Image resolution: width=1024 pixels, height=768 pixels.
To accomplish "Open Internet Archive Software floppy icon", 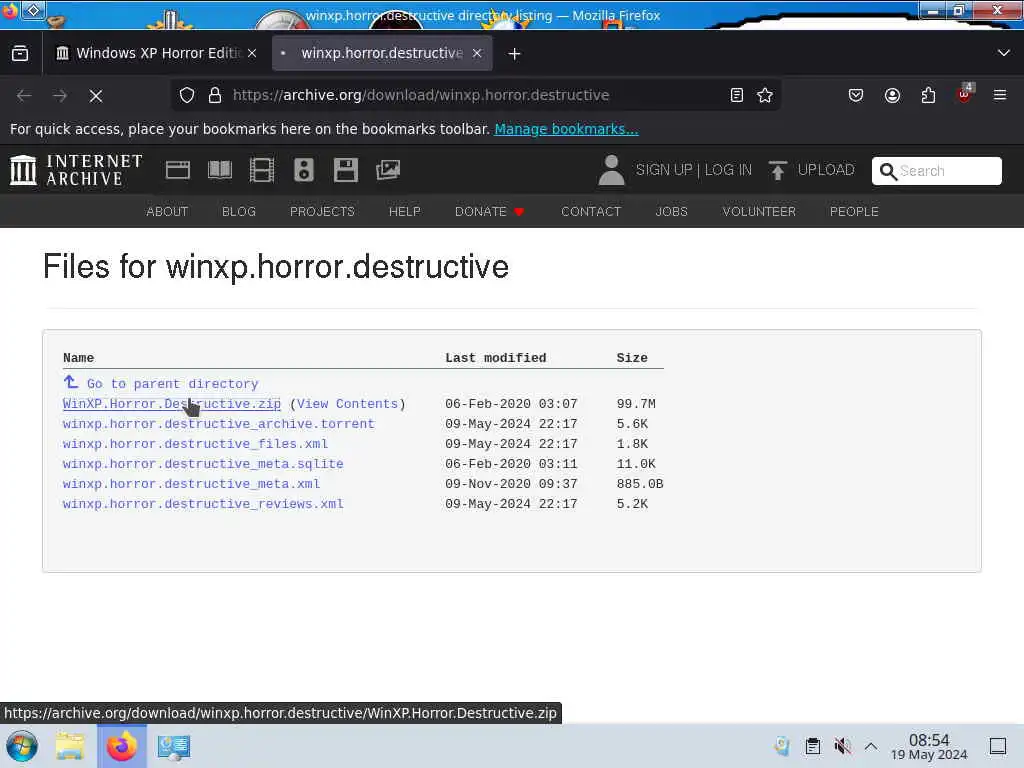I will (345, 170).
